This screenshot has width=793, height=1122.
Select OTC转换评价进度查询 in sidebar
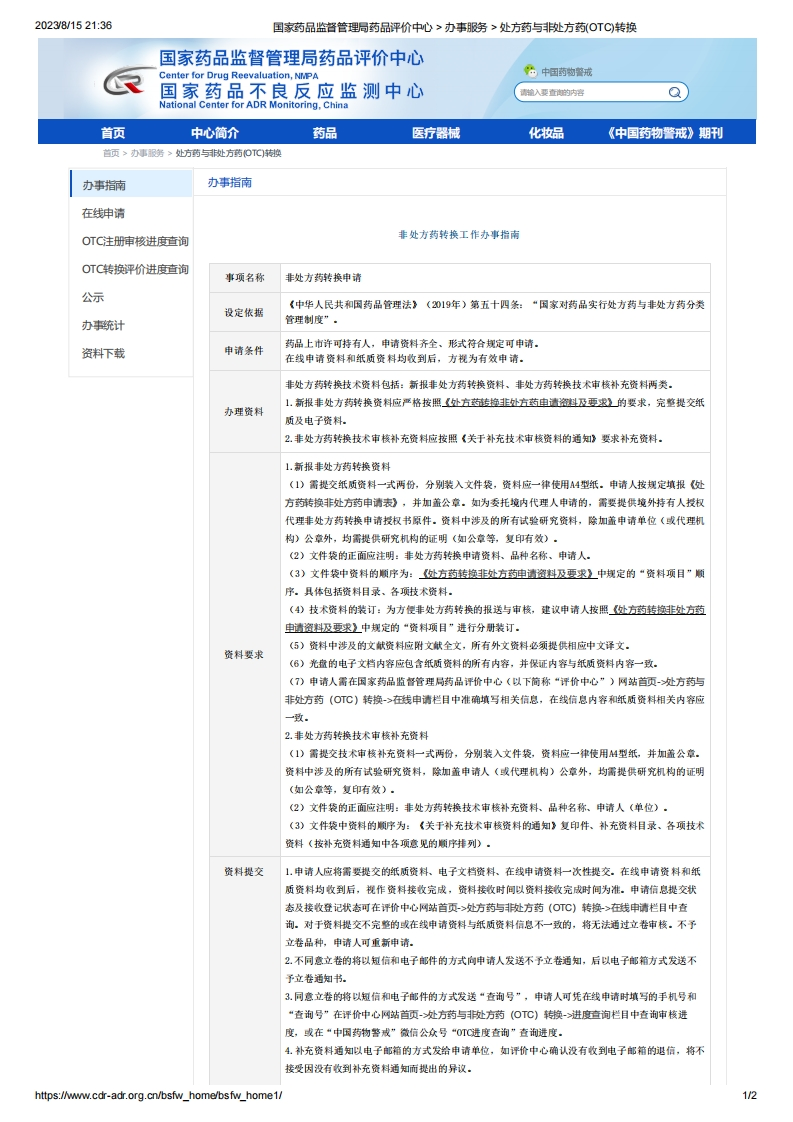135,269
